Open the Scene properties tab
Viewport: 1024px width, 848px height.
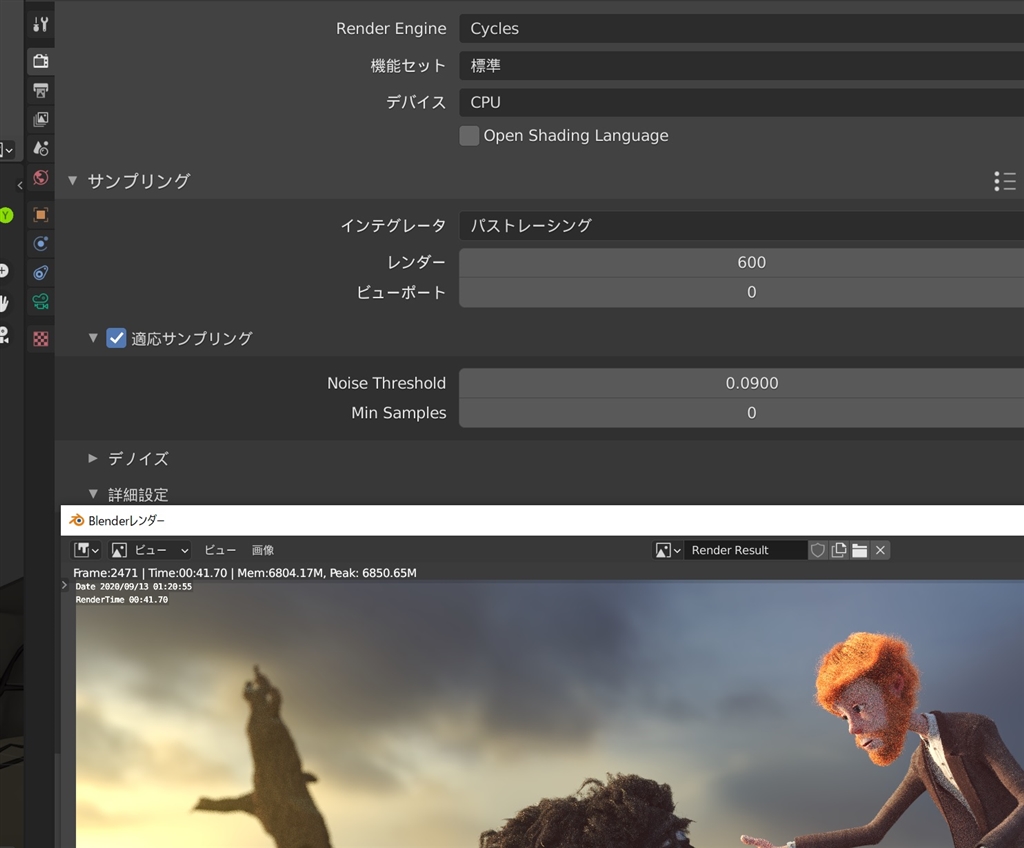point(40,148)
